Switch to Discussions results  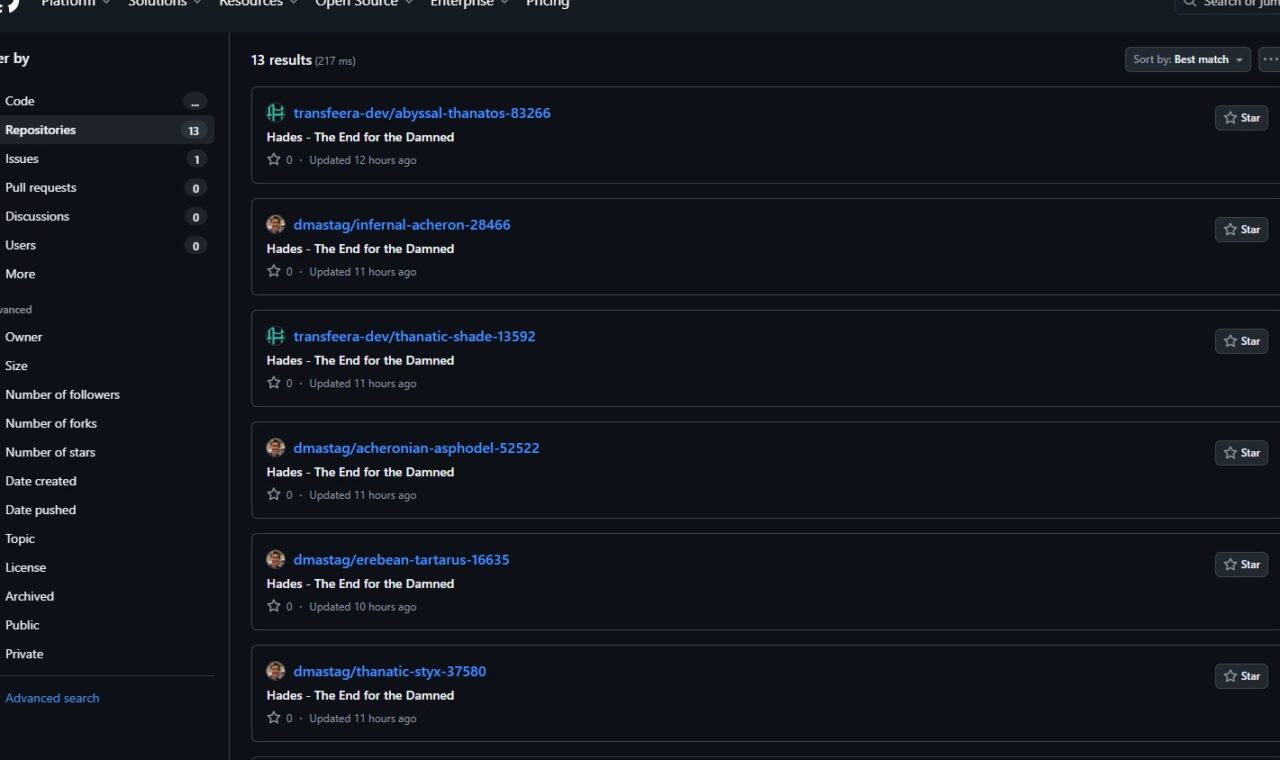pyautogui.click(x=104, y=216)
